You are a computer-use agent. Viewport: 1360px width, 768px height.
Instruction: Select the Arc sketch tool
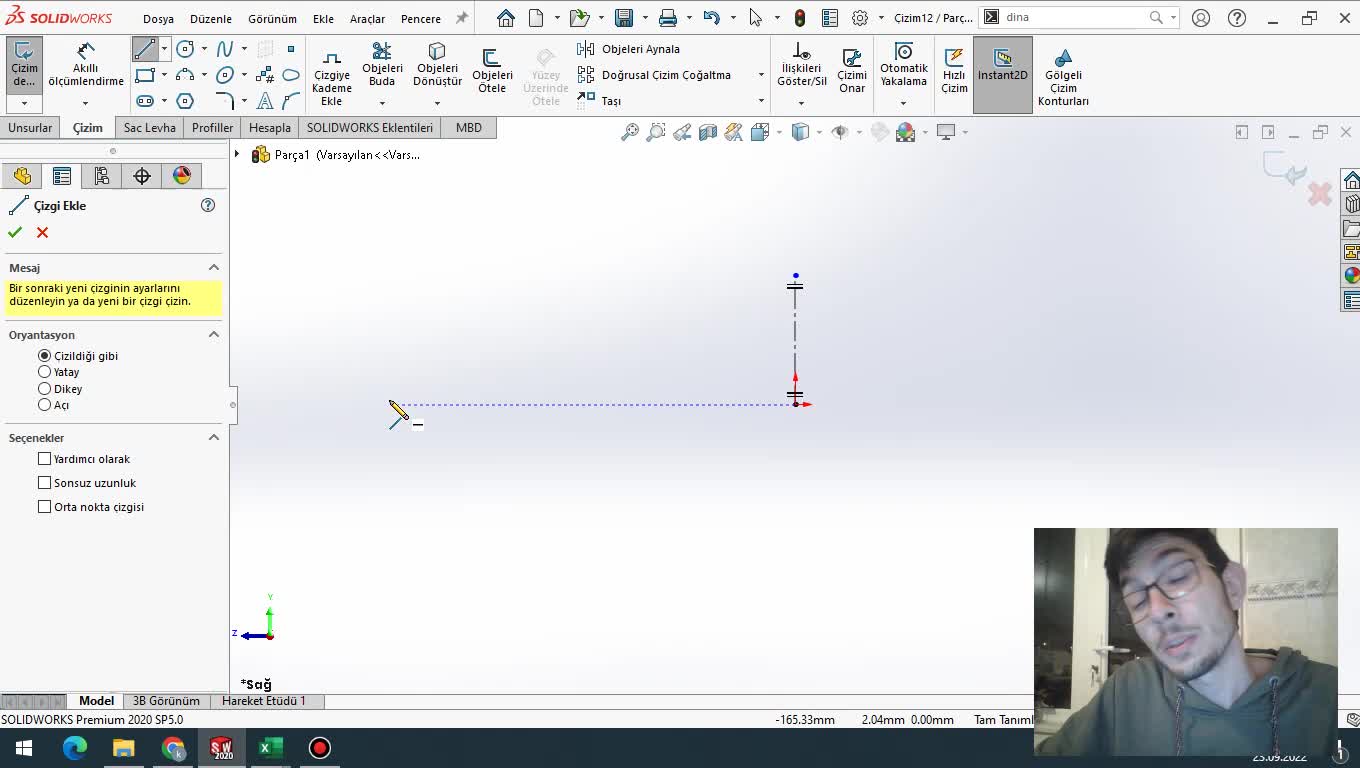(185, 75)
